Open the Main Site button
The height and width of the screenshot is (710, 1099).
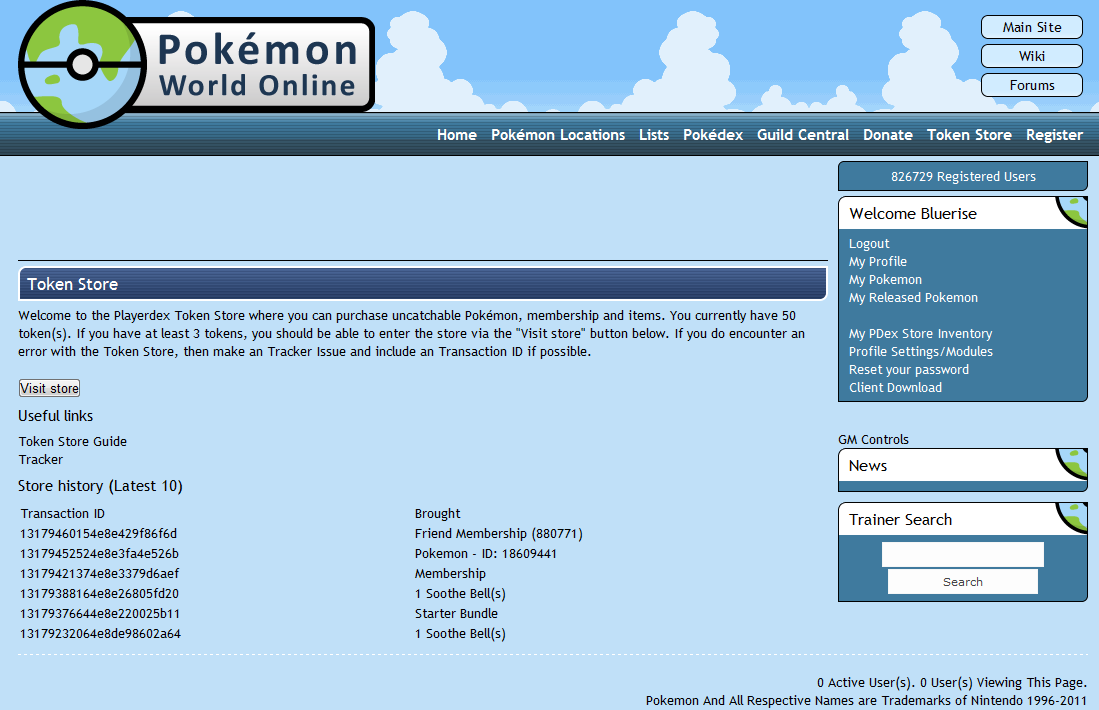[1031, 27]
